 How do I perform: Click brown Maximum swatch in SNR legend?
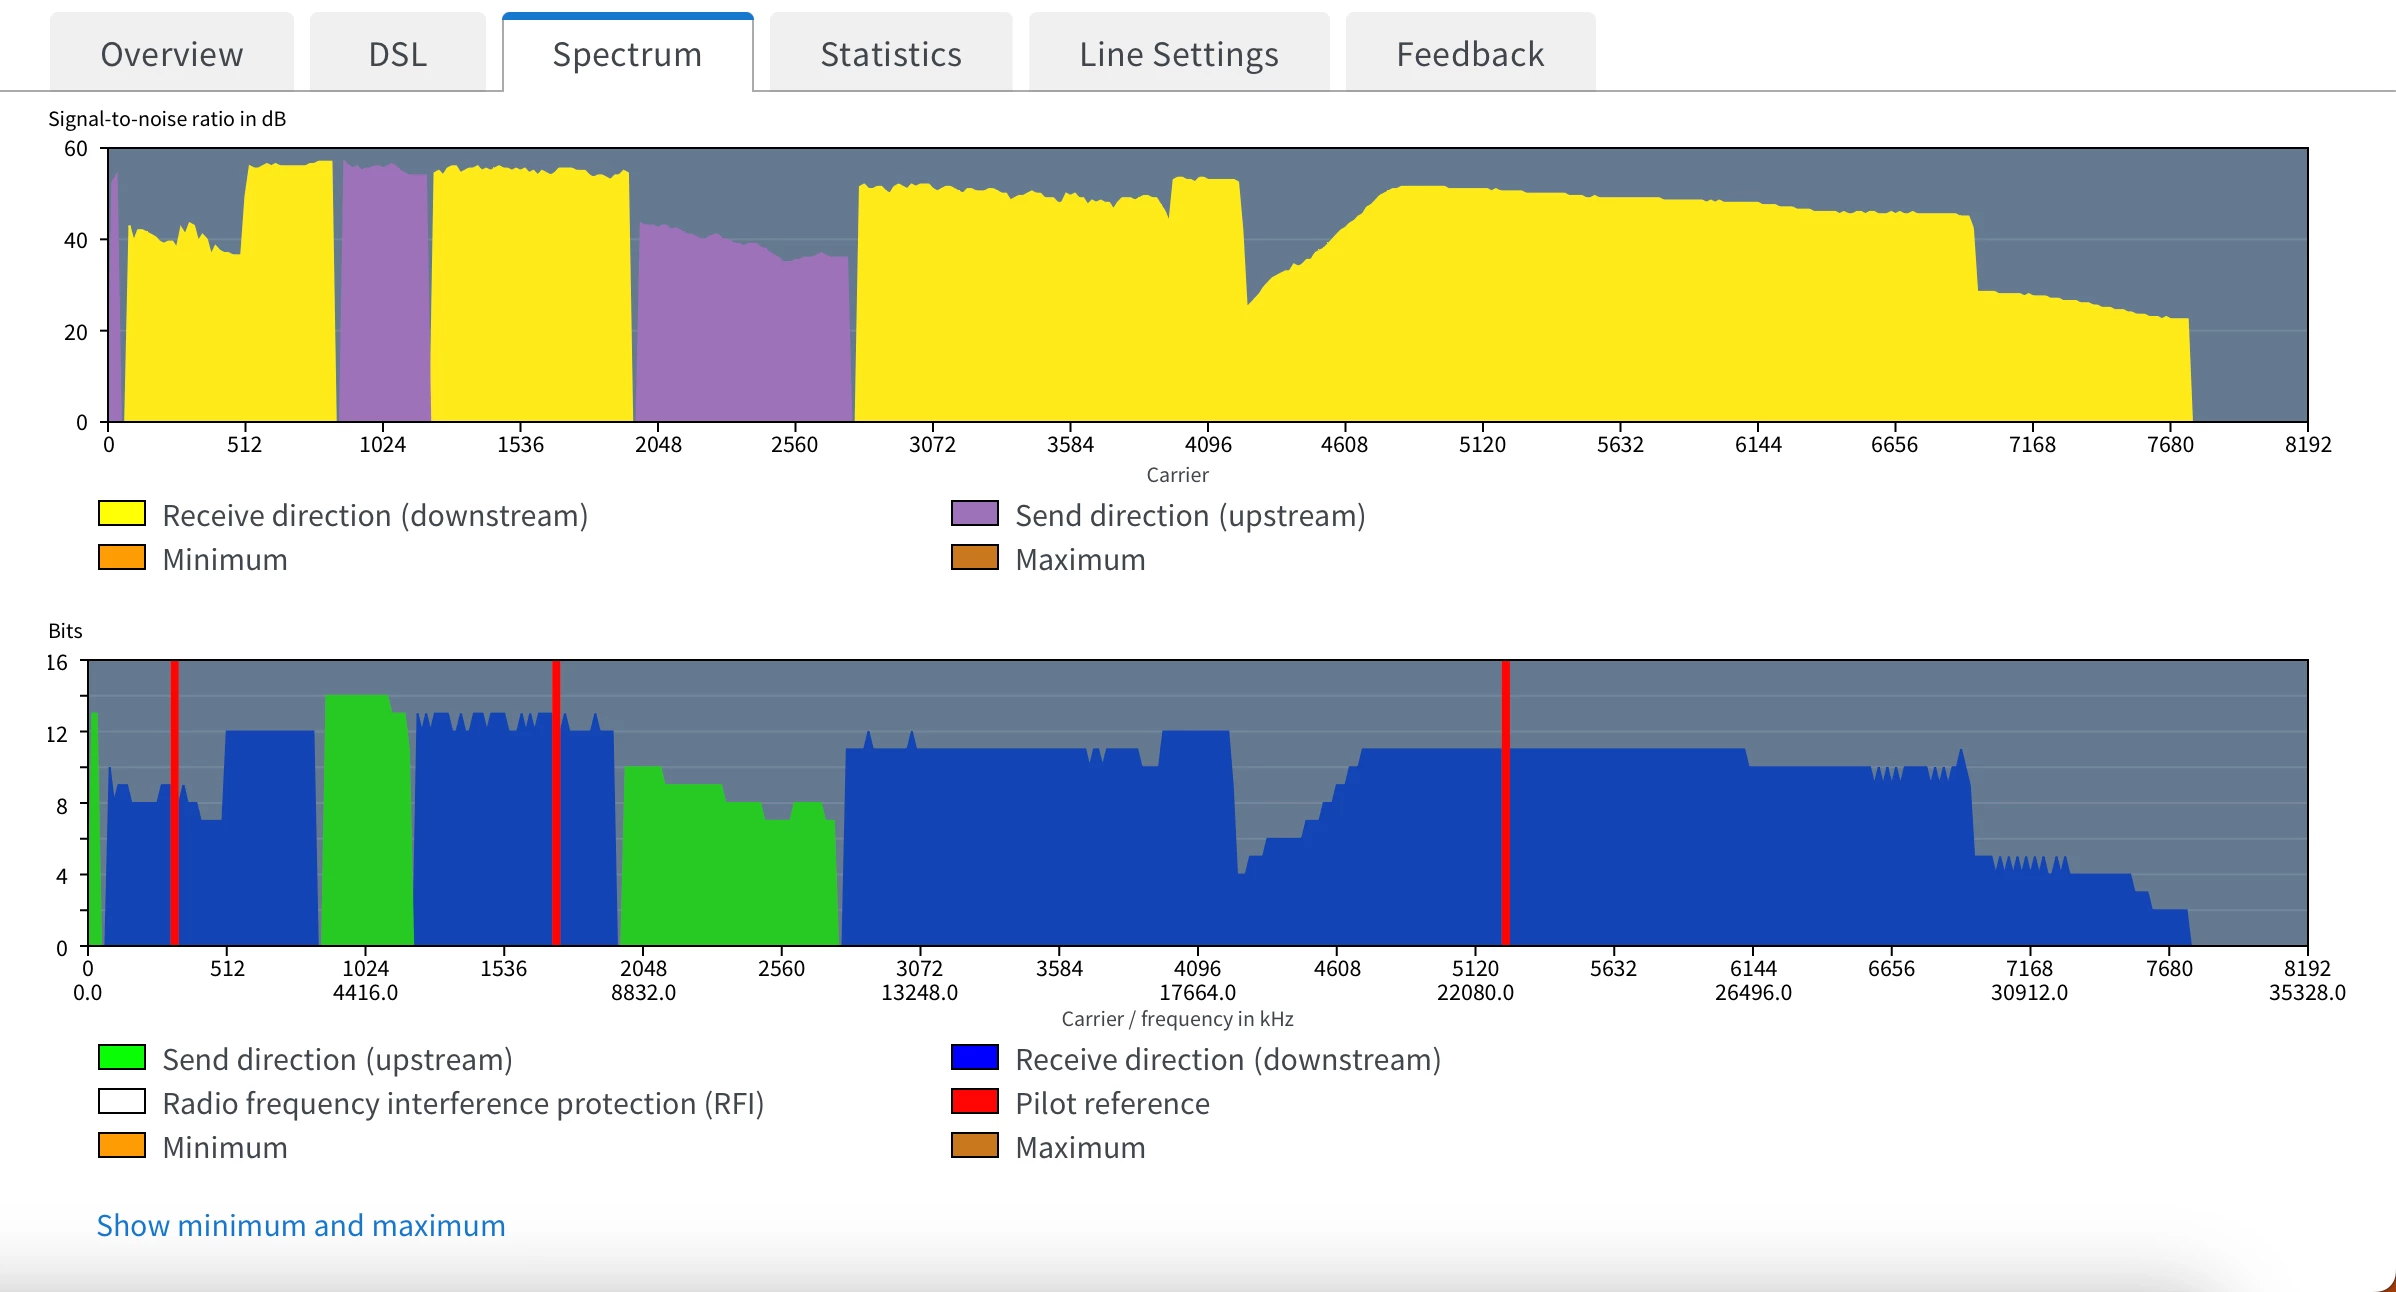click(x=974, y=558)
